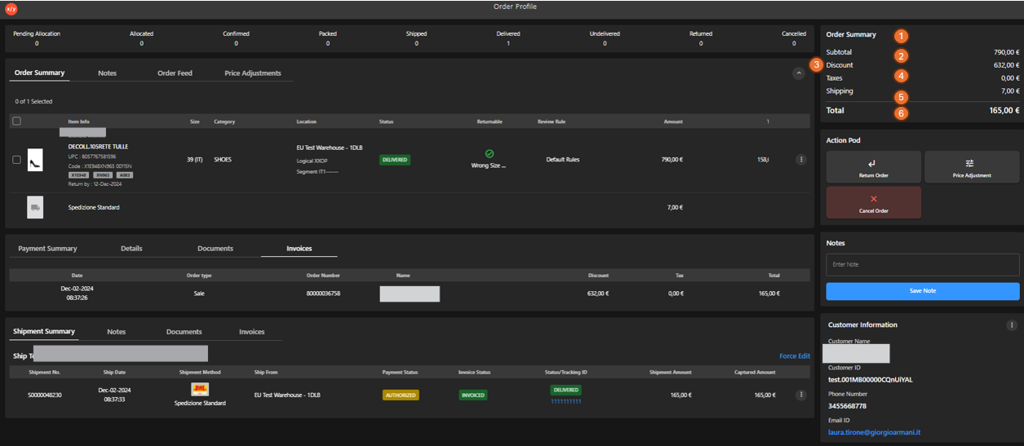Open the Invoices tab in the shipment section

coord(251,332)
